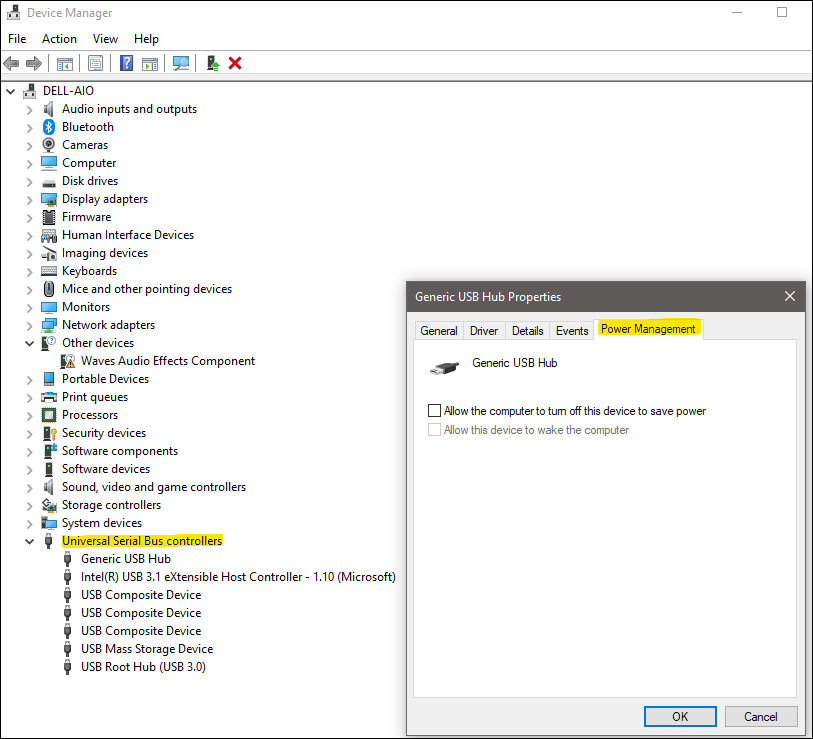Click the Update device driver icon
Viewport: 813px width, 739px height.
click(213, 63)
